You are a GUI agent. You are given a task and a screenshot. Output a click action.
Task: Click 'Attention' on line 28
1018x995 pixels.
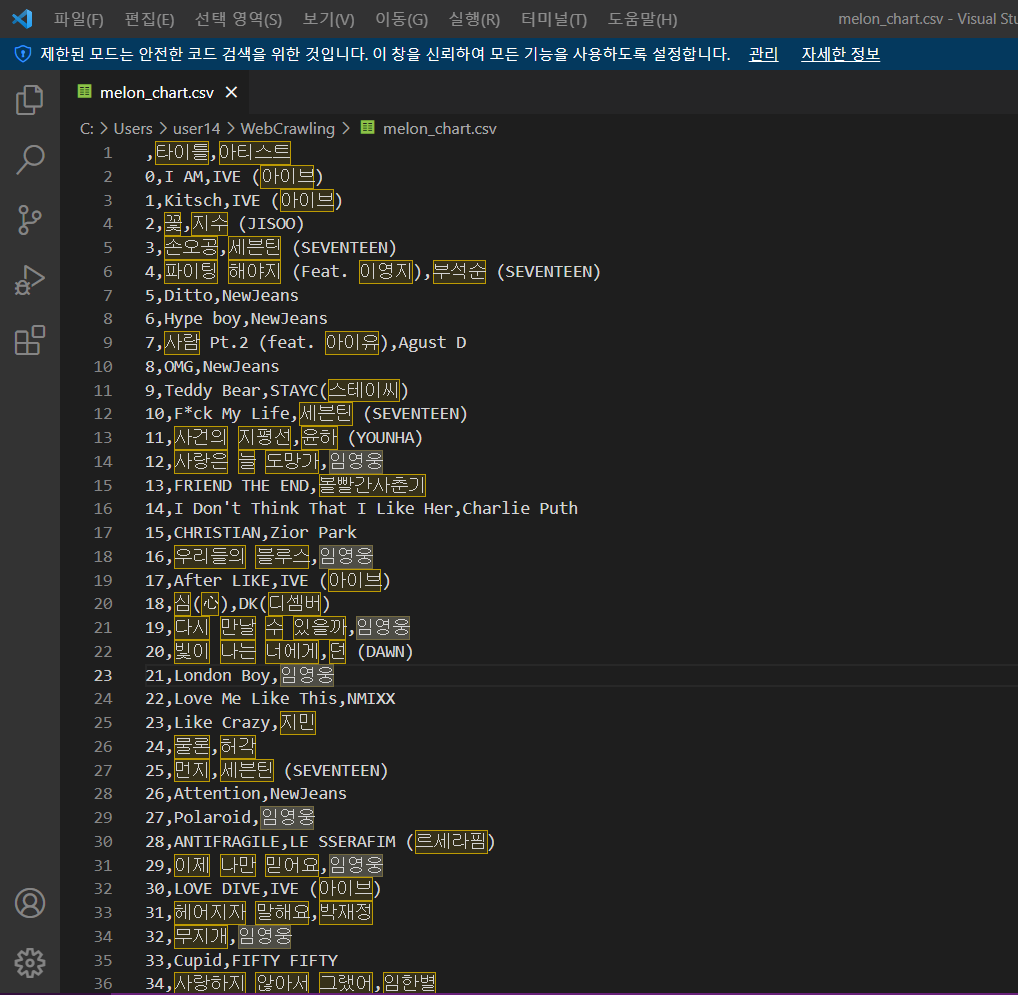tap(217, 794)
